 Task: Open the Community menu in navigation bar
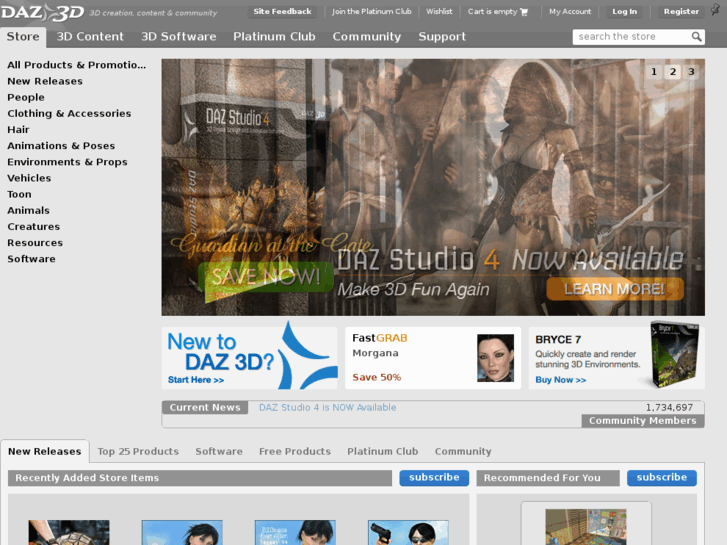[367, 37]
